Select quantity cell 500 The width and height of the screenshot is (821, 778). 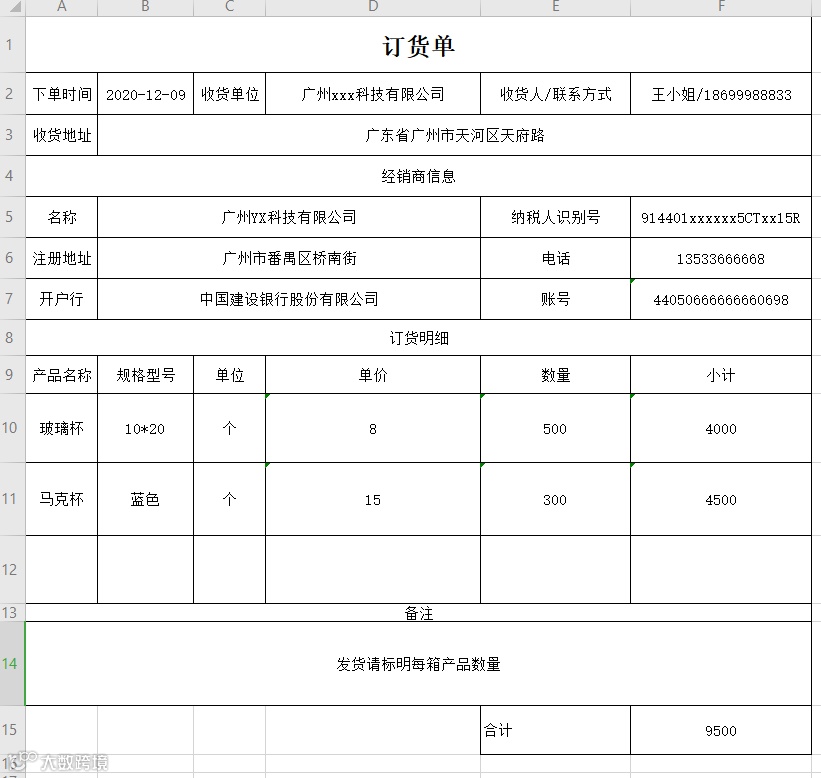(x=556, y=428)
